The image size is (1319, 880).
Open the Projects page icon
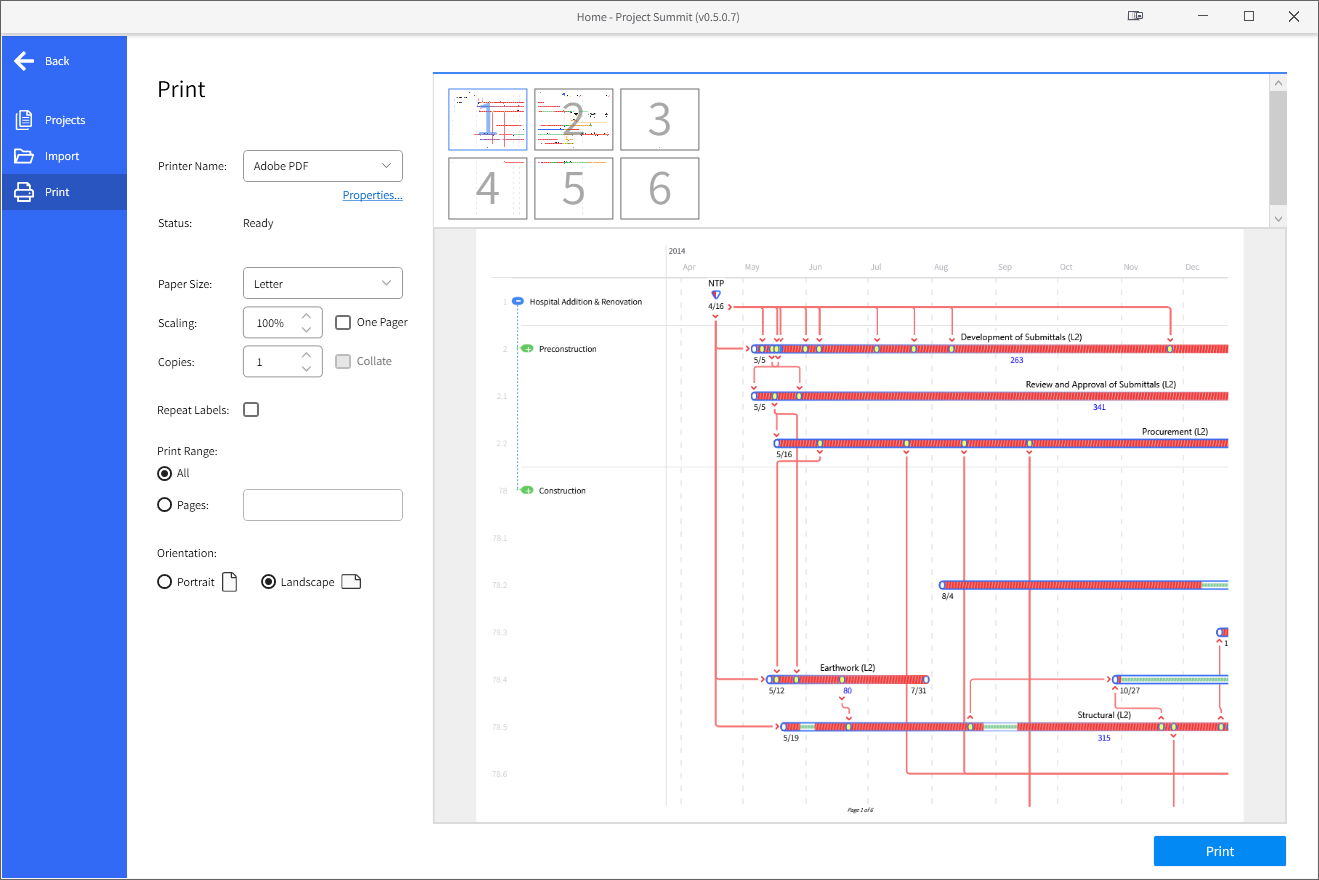pyautogui.click(x=24, y=120)
